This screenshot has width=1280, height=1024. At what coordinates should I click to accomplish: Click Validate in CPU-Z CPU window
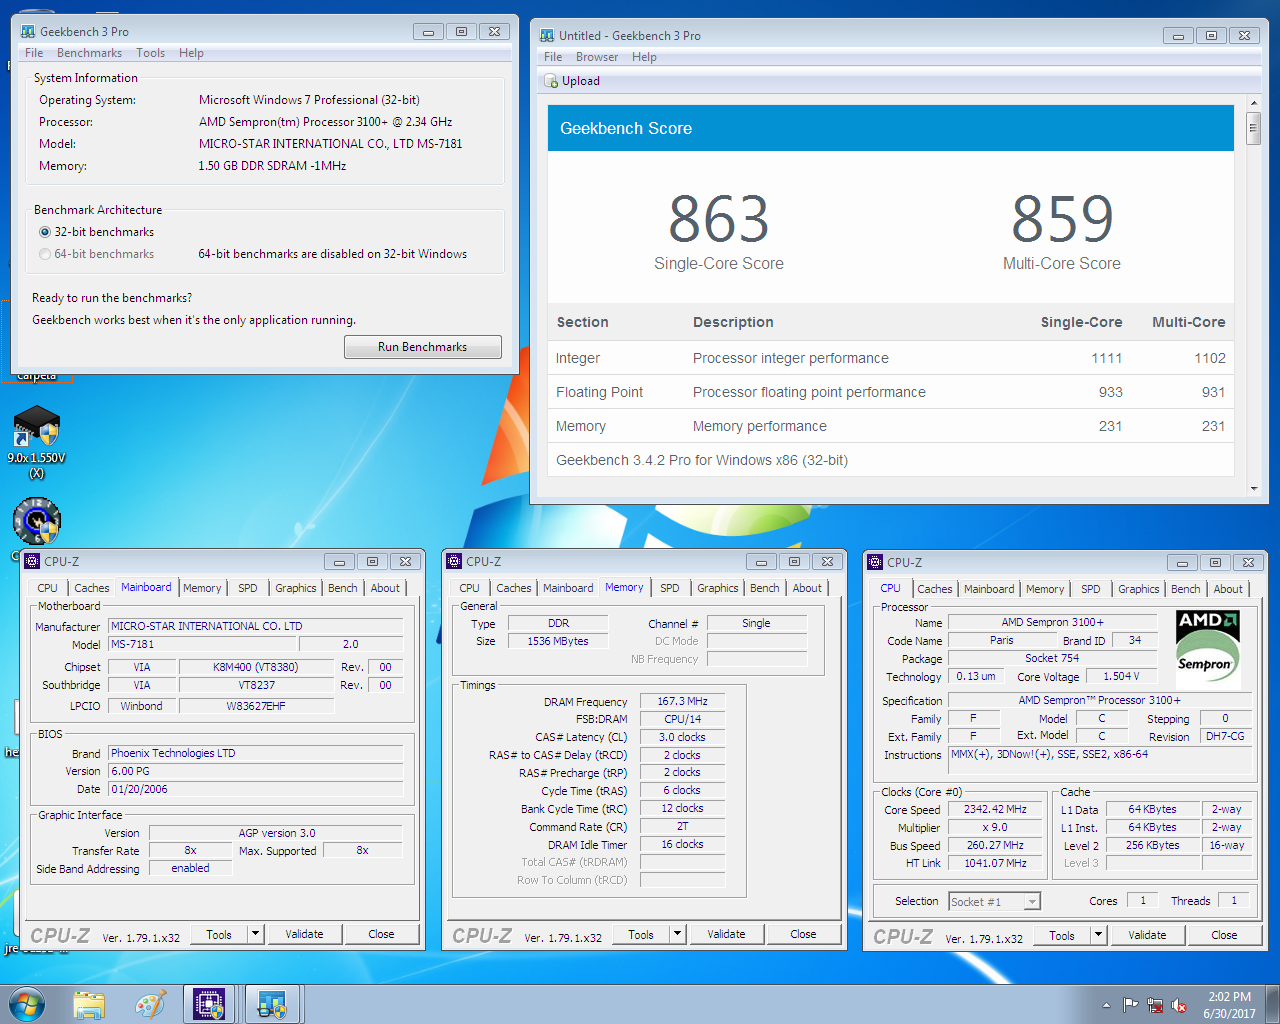[1147, 935]
